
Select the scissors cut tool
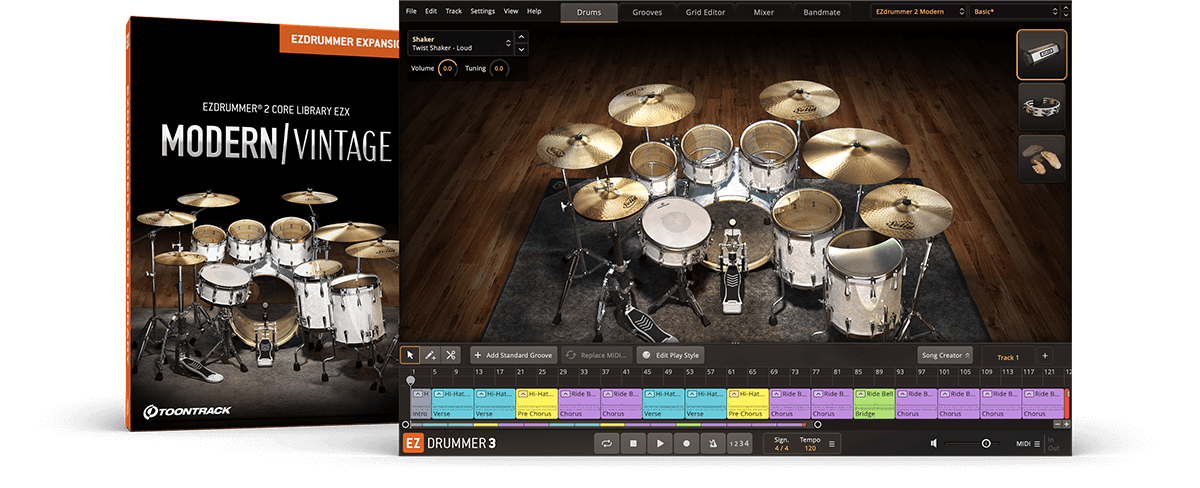[451, 355]
